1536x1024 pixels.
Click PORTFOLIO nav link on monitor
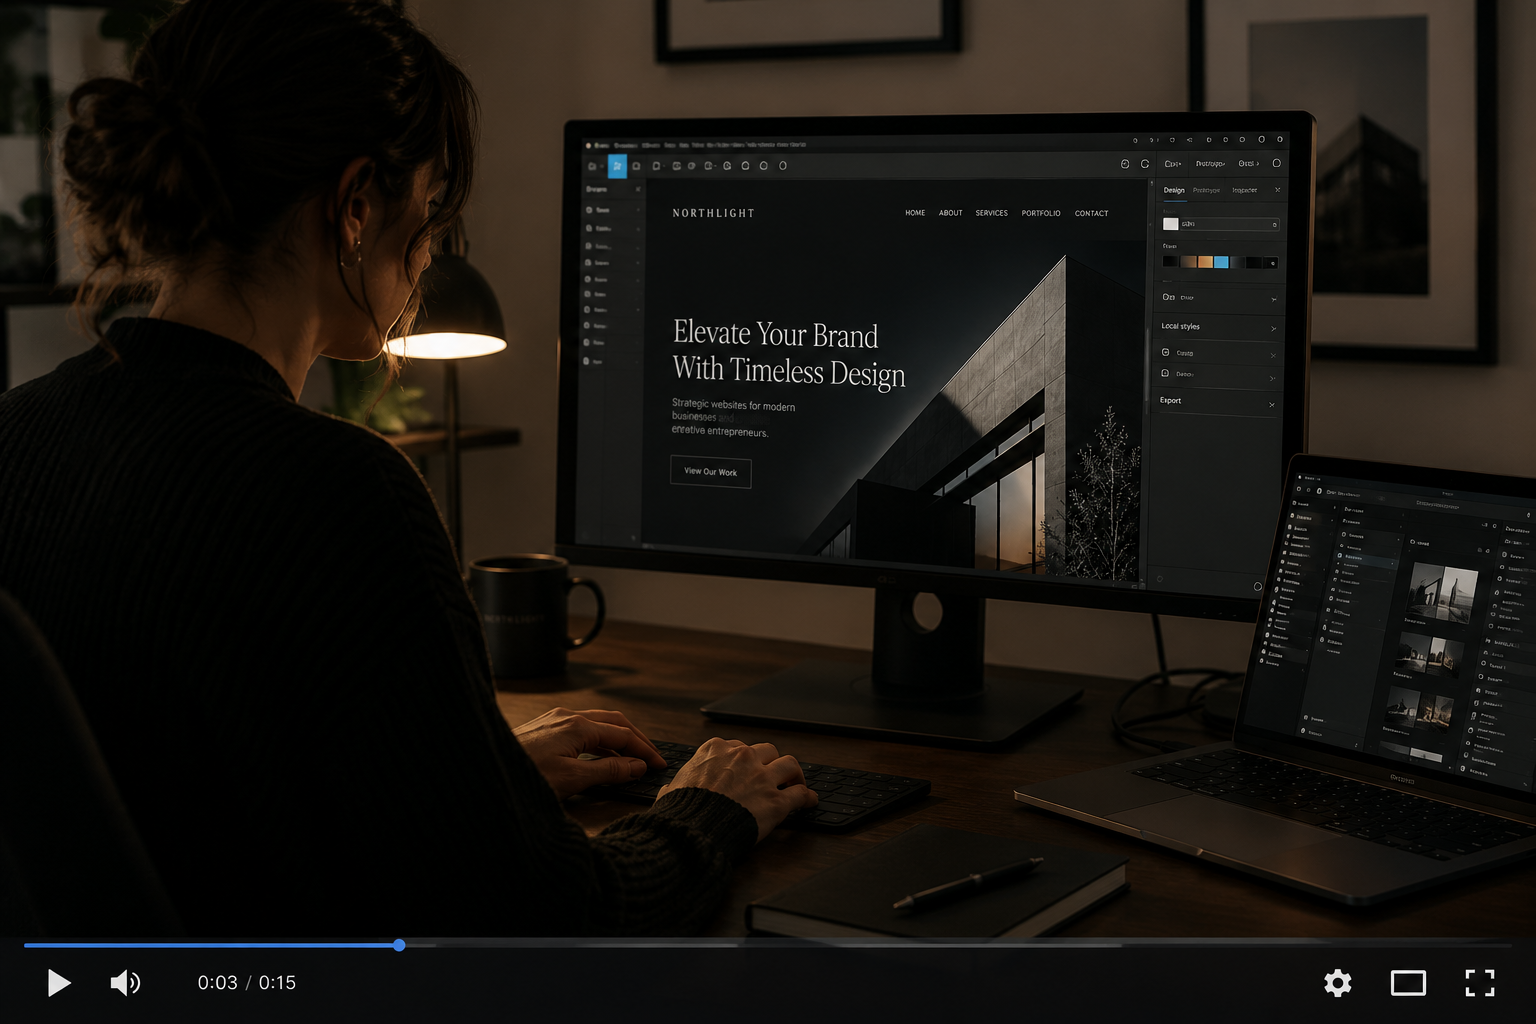(x=1041, y=213)
